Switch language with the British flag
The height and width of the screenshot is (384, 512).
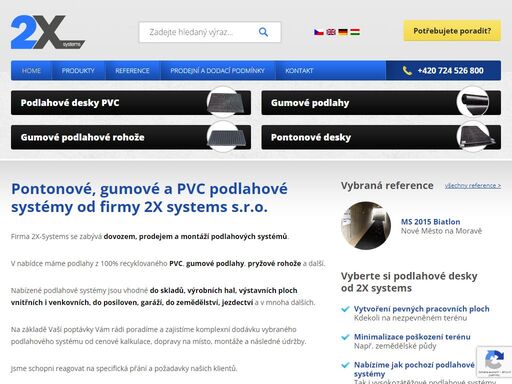[331, 32]
